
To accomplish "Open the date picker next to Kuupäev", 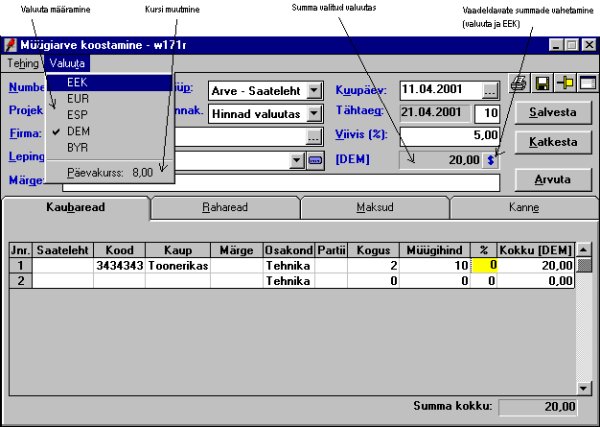I will (489, 90).
